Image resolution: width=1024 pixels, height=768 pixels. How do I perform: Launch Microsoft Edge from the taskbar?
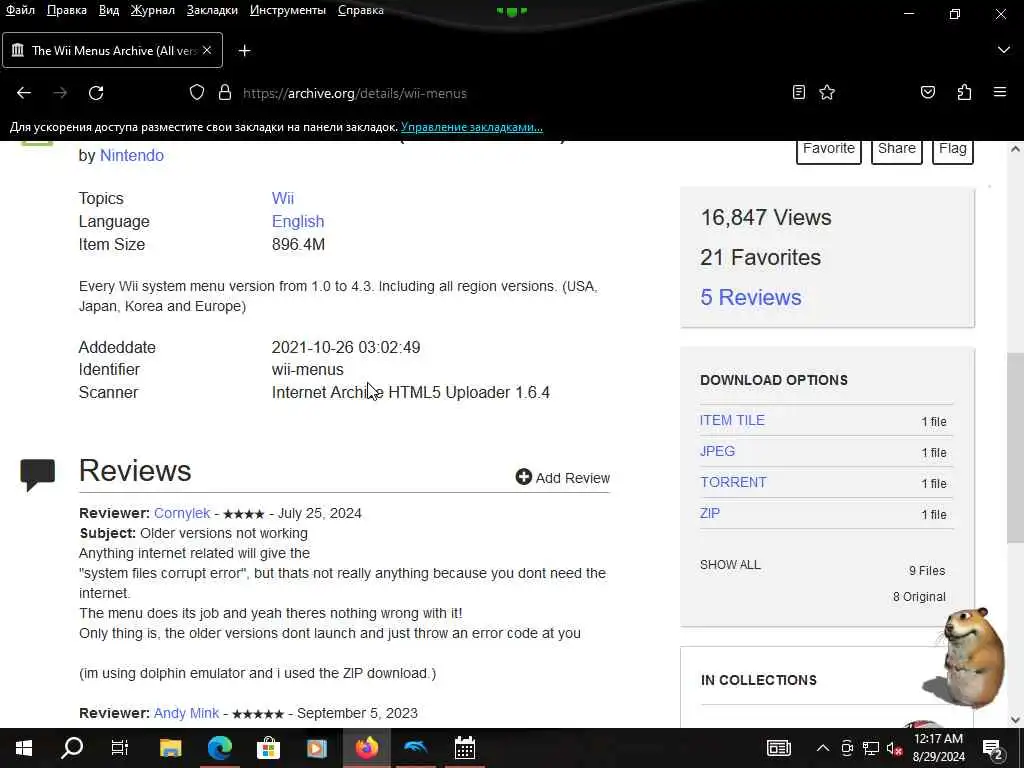[219, 748]
